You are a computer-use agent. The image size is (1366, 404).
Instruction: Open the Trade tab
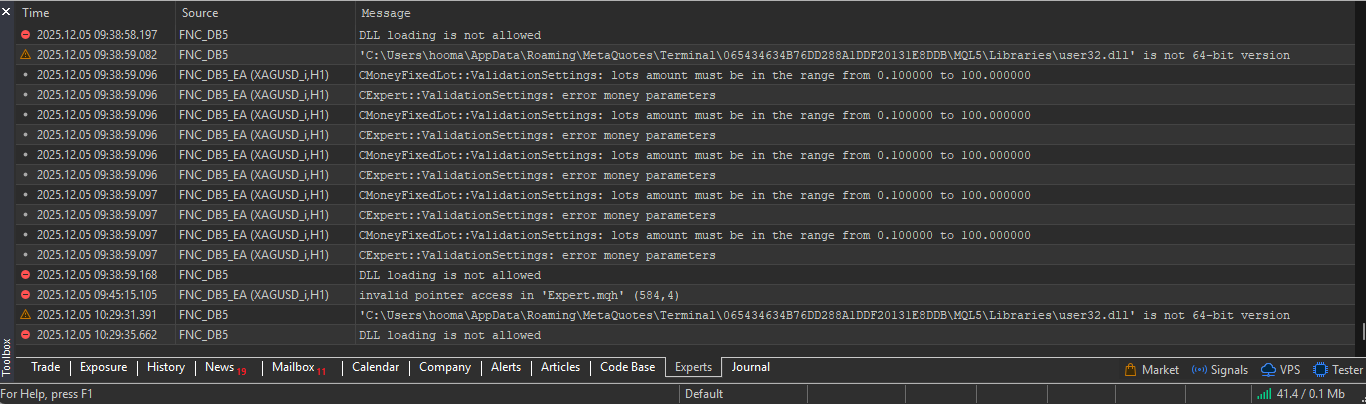click(x=45, y=367)
